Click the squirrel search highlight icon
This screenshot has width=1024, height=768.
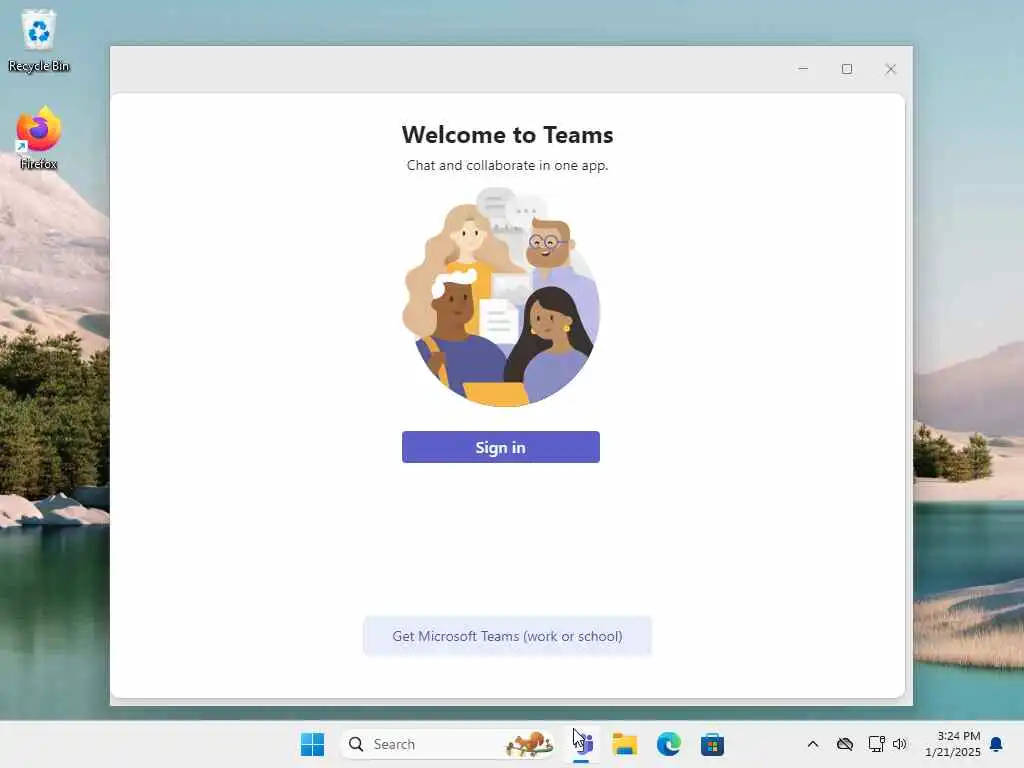[x=530, y=744]
